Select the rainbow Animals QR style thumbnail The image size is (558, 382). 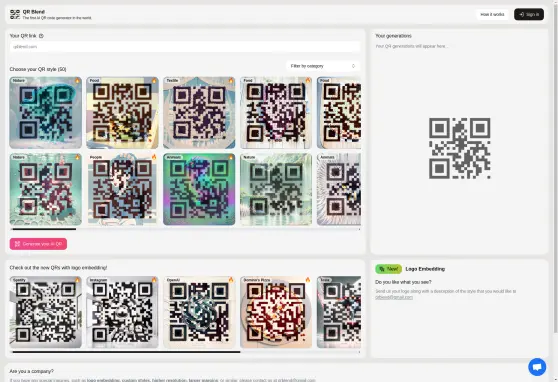pyautogui.click(x=199, y=189)
